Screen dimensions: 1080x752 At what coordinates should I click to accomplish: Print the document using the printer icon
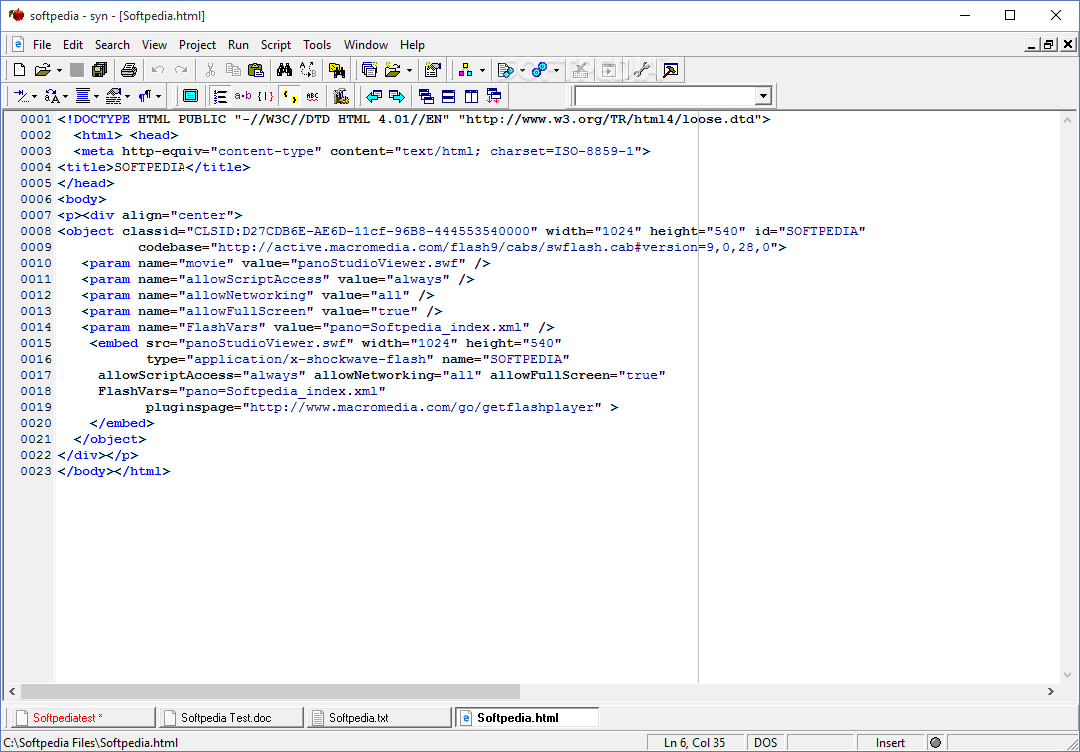tap(129, 70)
